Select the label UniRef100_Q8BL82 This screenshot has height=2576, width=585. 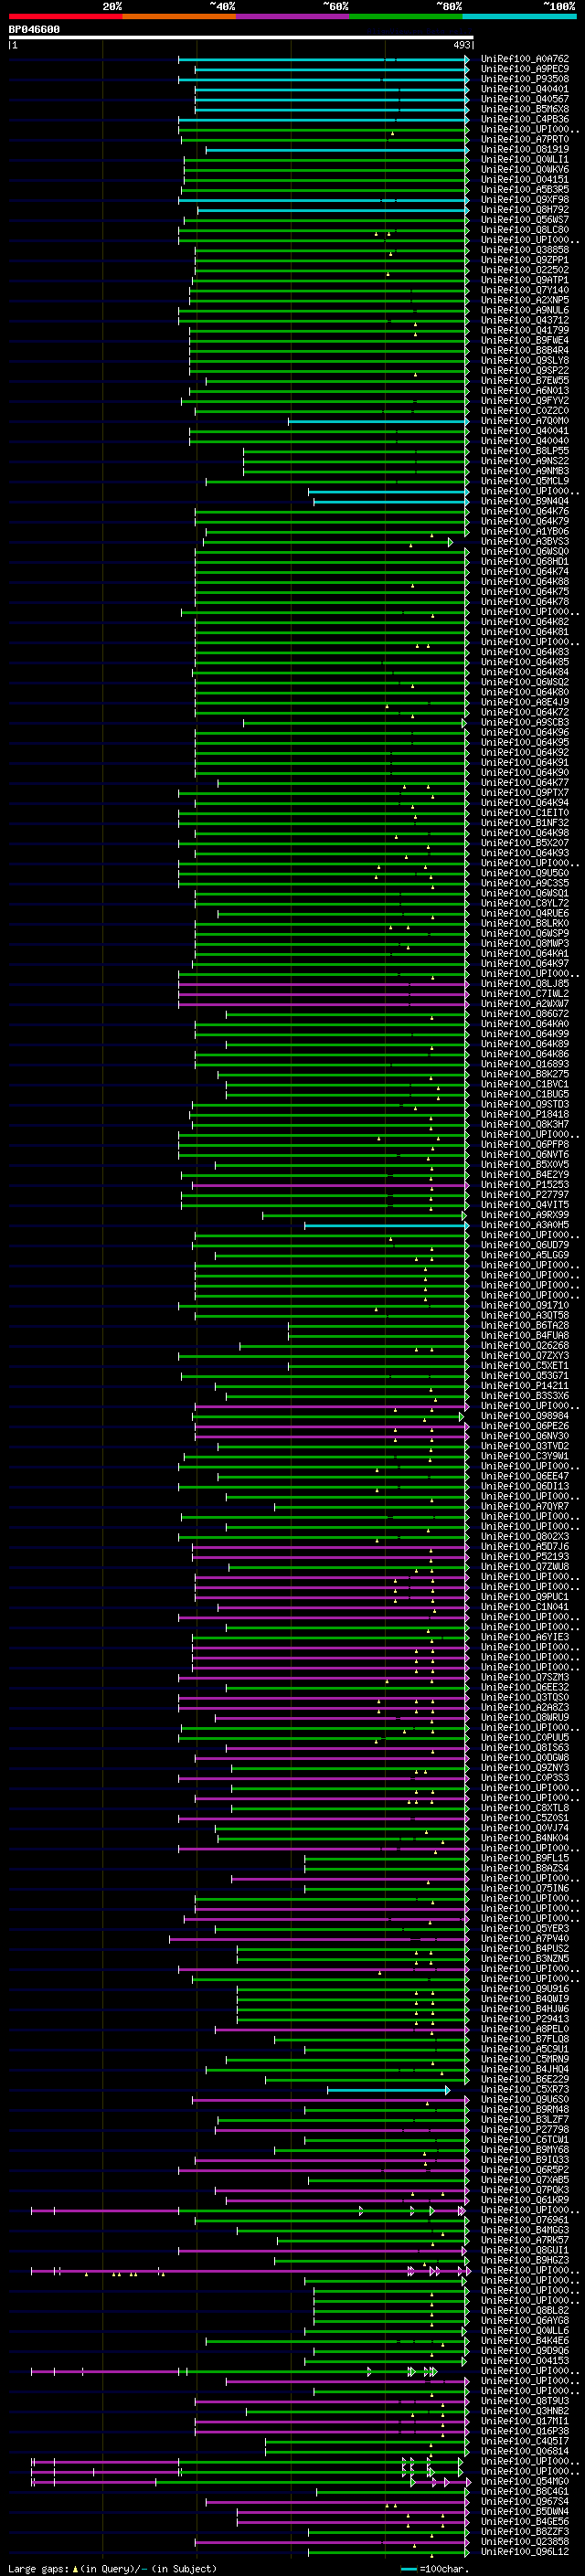coord(524,2311)
